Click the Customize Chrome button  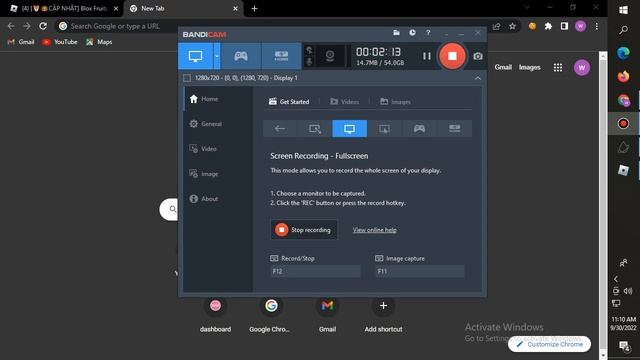tap(549, 344)
